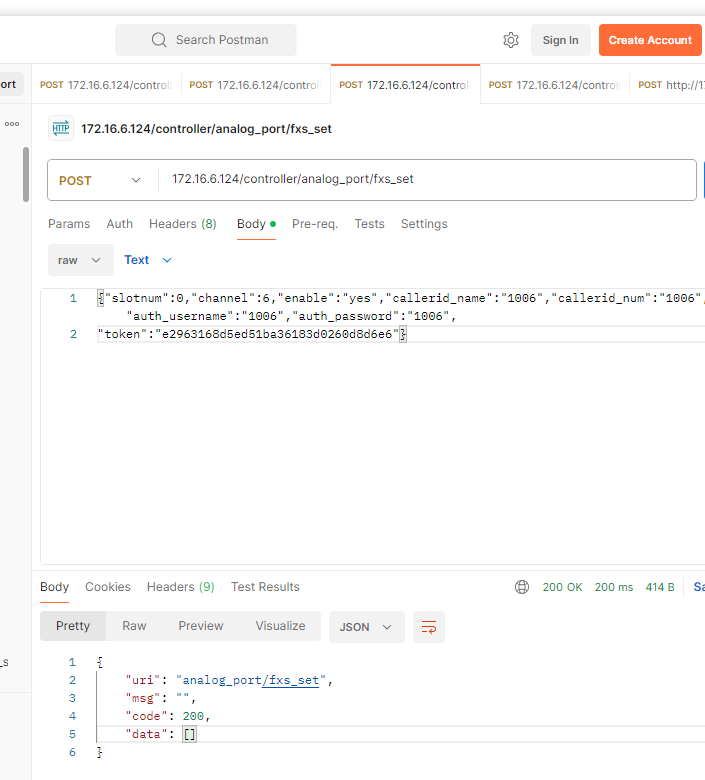Select the Pretty view button

point(73,626)
